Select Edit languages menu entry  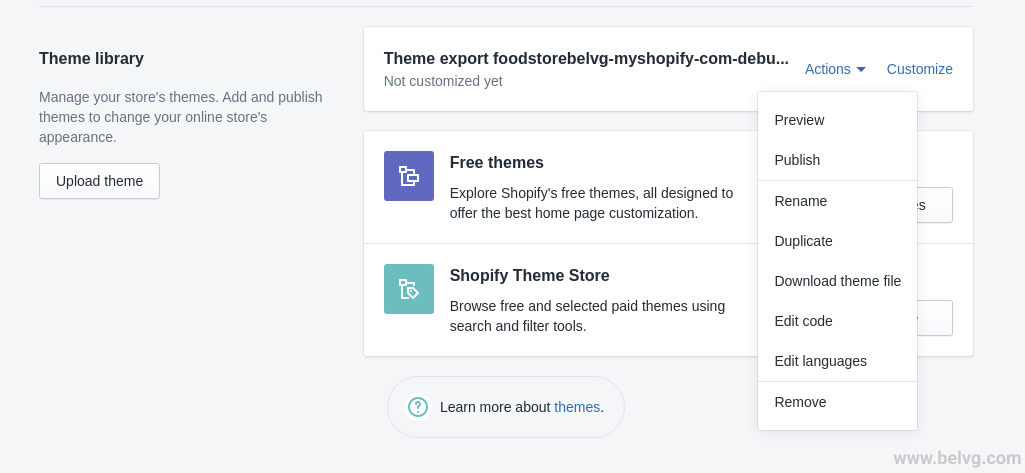click(x=837, y=361)
